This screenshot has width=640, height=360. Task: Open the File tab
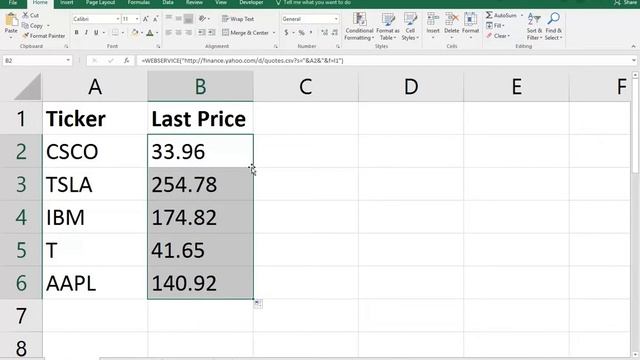[13, 3]
